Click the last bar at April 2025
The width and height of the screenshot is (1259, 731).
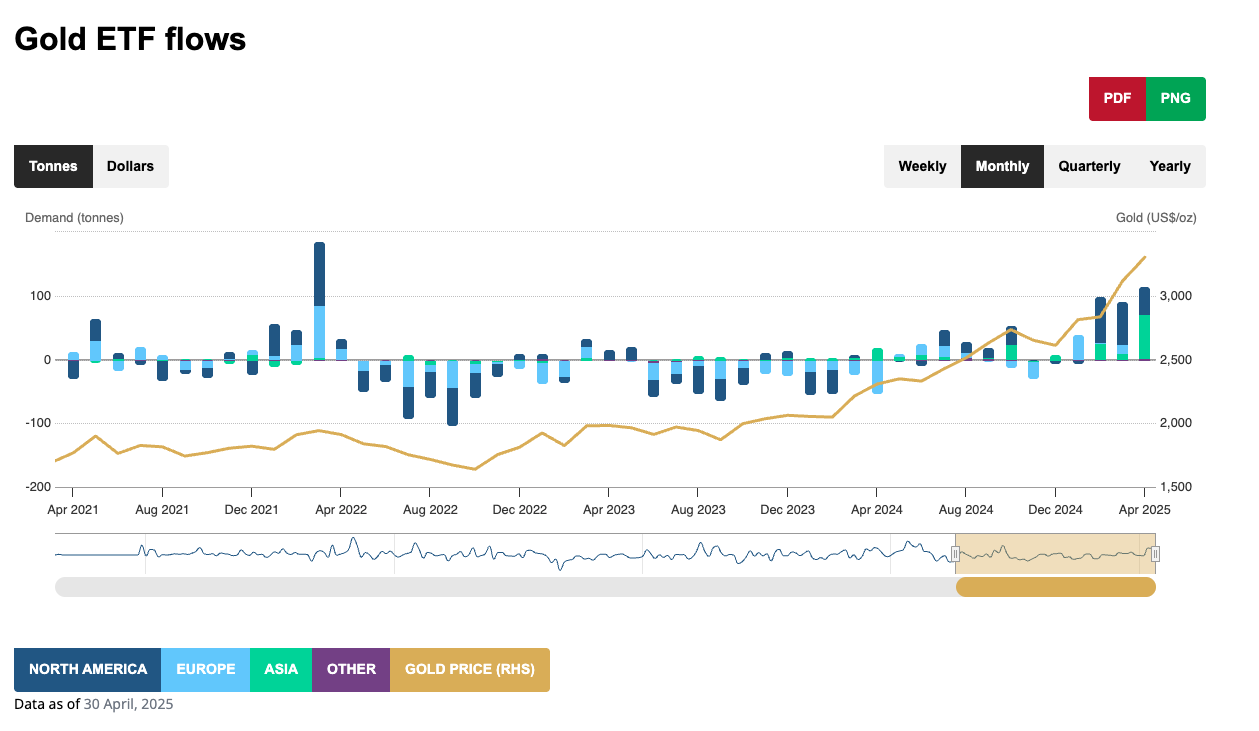(1144, 330)
